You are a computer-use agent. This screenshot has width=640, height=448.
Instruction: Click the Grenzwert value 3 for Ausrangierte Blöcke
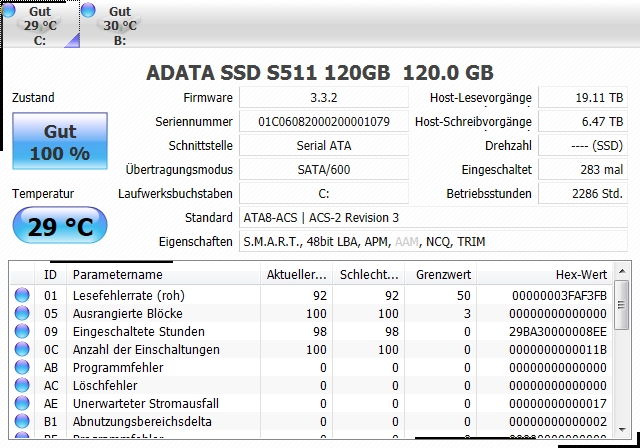[x=467, y=313]
